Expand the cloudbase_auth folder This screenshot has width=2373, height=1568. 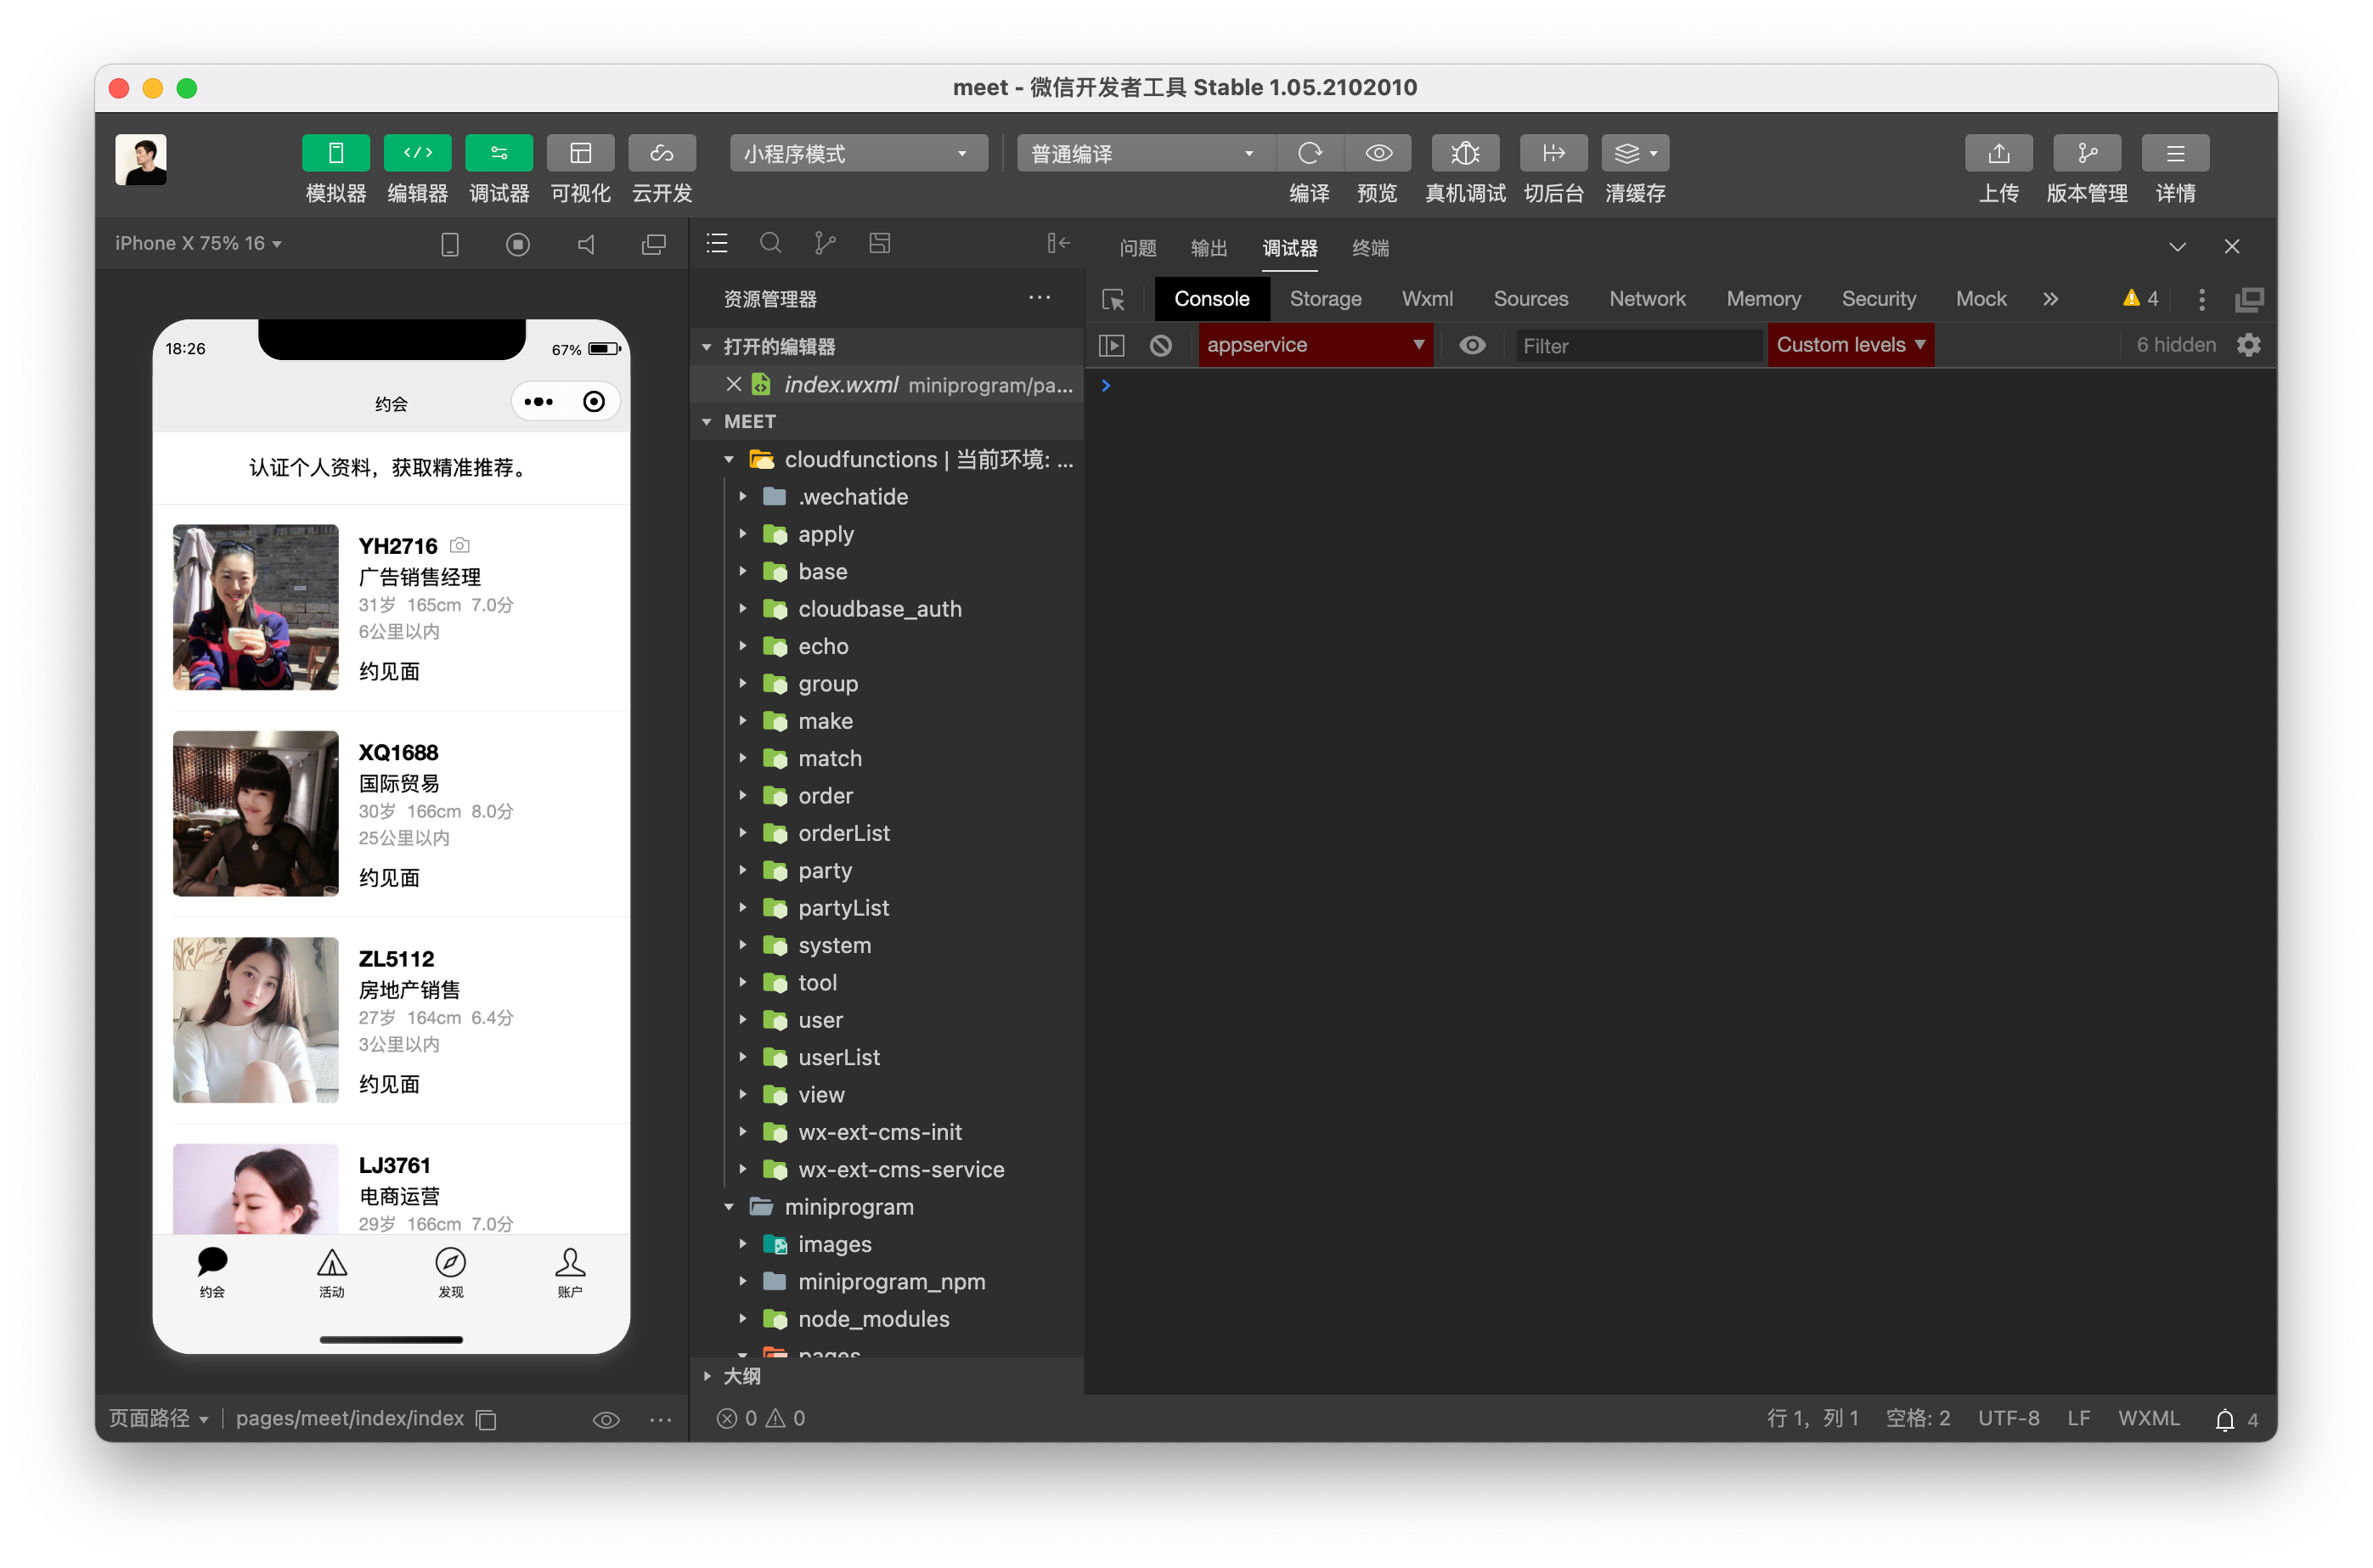(x=878, y=609)
